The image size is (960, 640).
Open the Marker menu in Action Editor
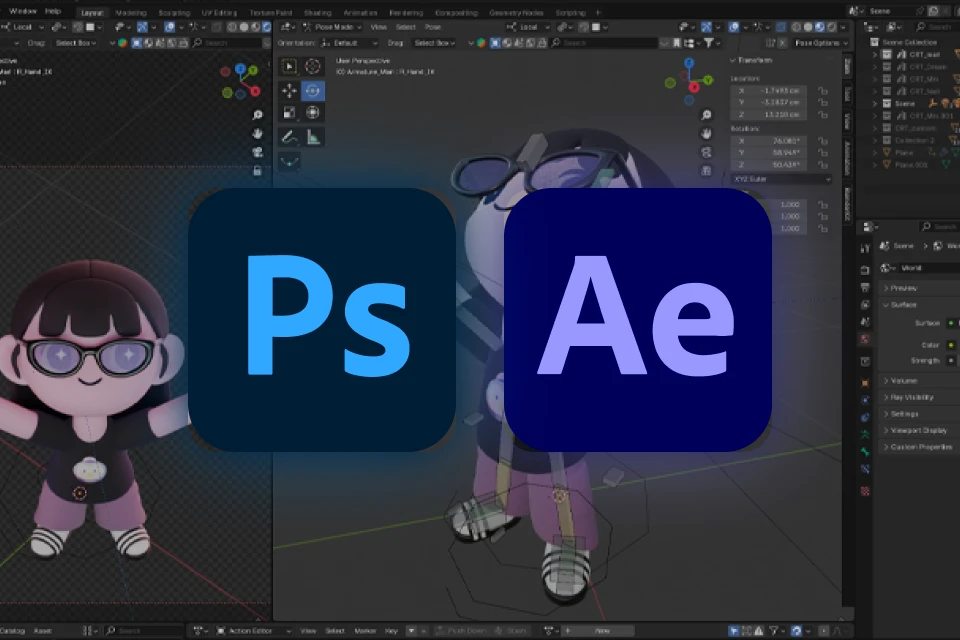click(x=365, y=630)
